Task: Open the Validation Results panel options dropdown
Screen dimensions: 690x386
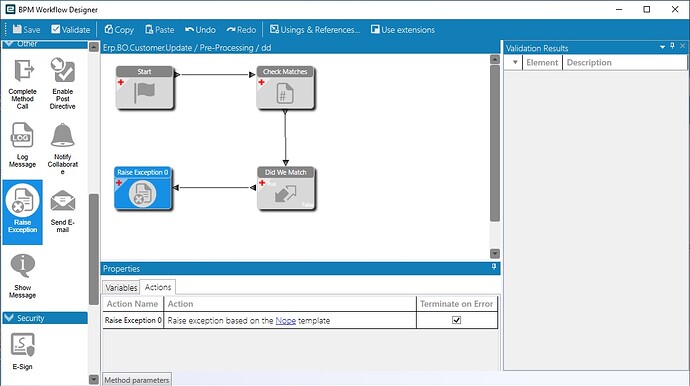Action: [x=662, y=47]
